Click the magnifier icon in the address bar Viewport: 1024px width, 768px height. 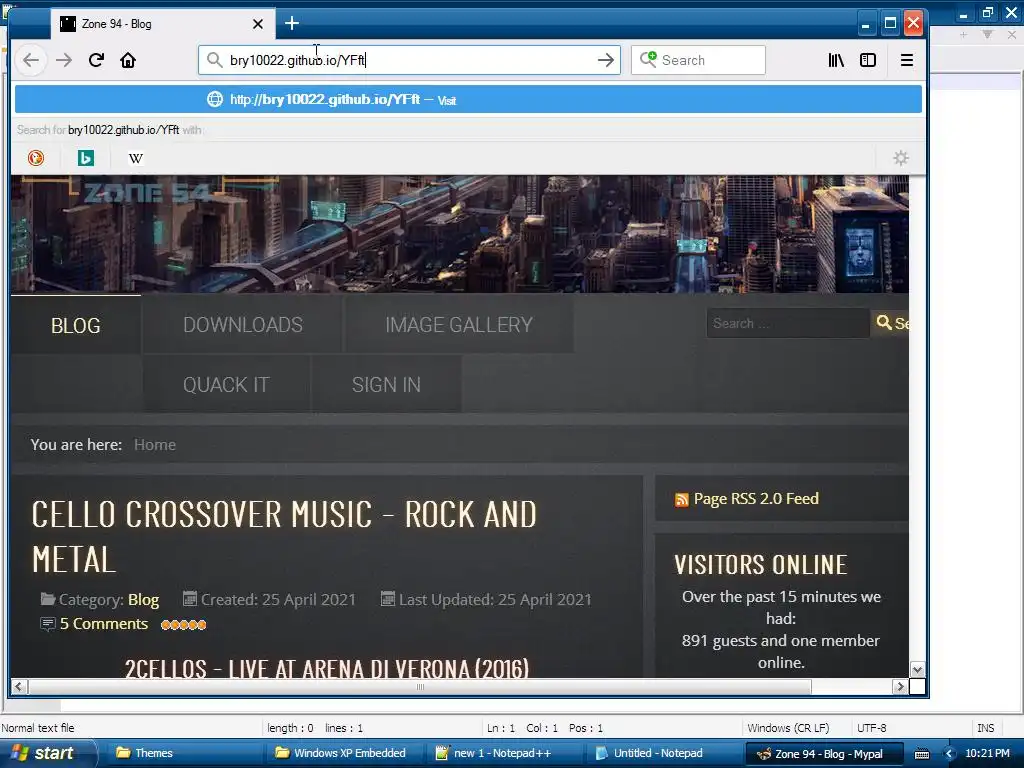[x=214, y=60]
